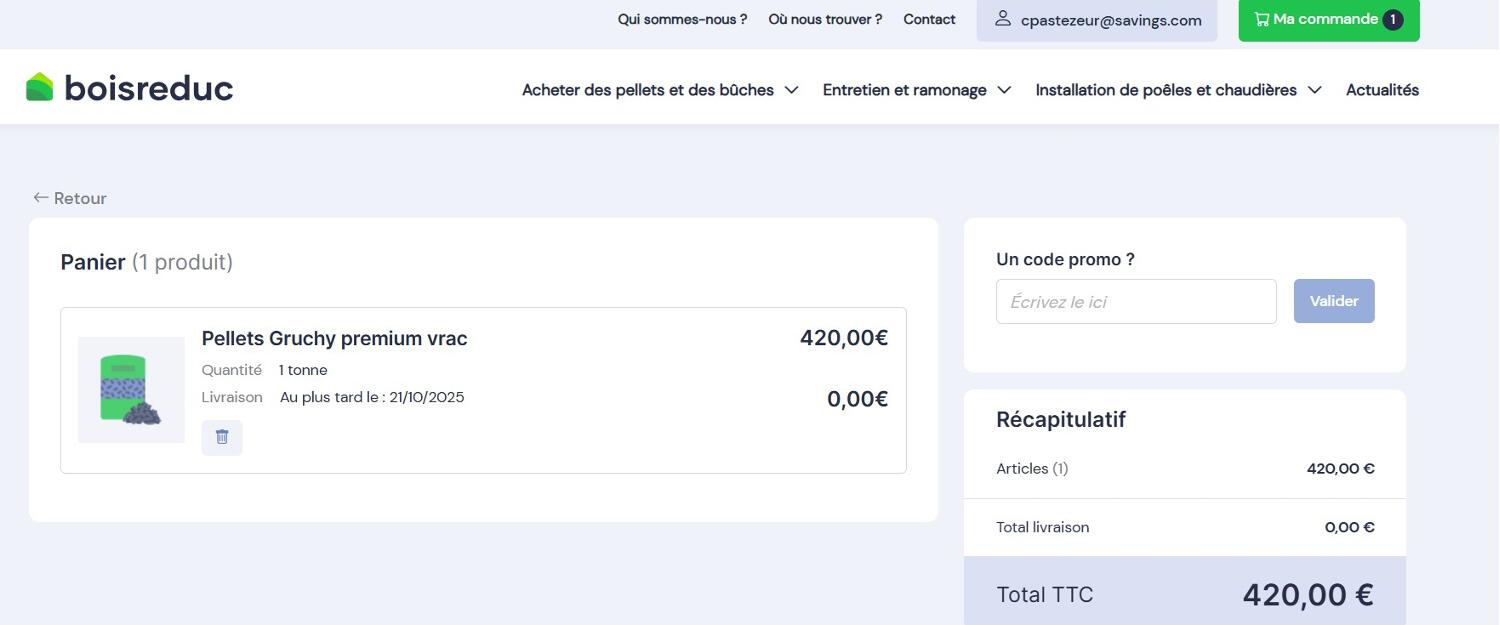Open the Pellets Gruchy premium vrac title
1500x625 pixels.
334,338
